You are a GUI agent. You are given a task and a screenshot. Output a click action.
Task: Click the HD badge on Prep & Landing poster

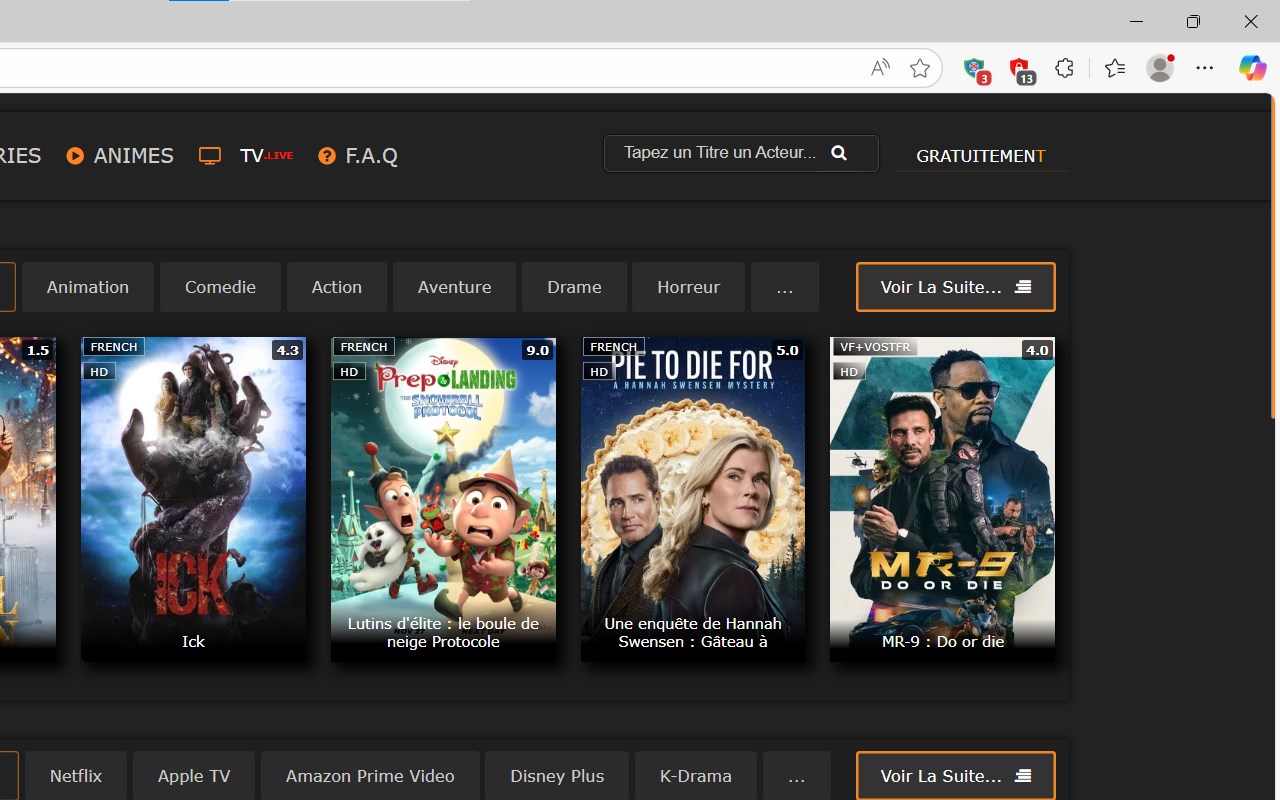coord(348,371)
